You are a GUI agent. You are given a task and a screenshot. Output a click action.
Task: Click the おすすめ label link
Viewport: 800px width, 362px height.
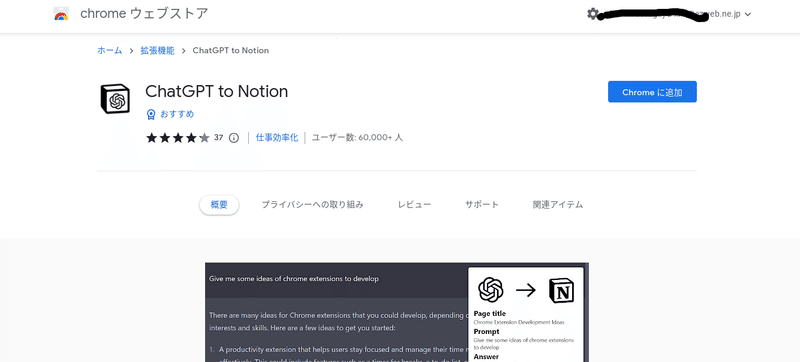pyautogui.click(x=177, y=114)
